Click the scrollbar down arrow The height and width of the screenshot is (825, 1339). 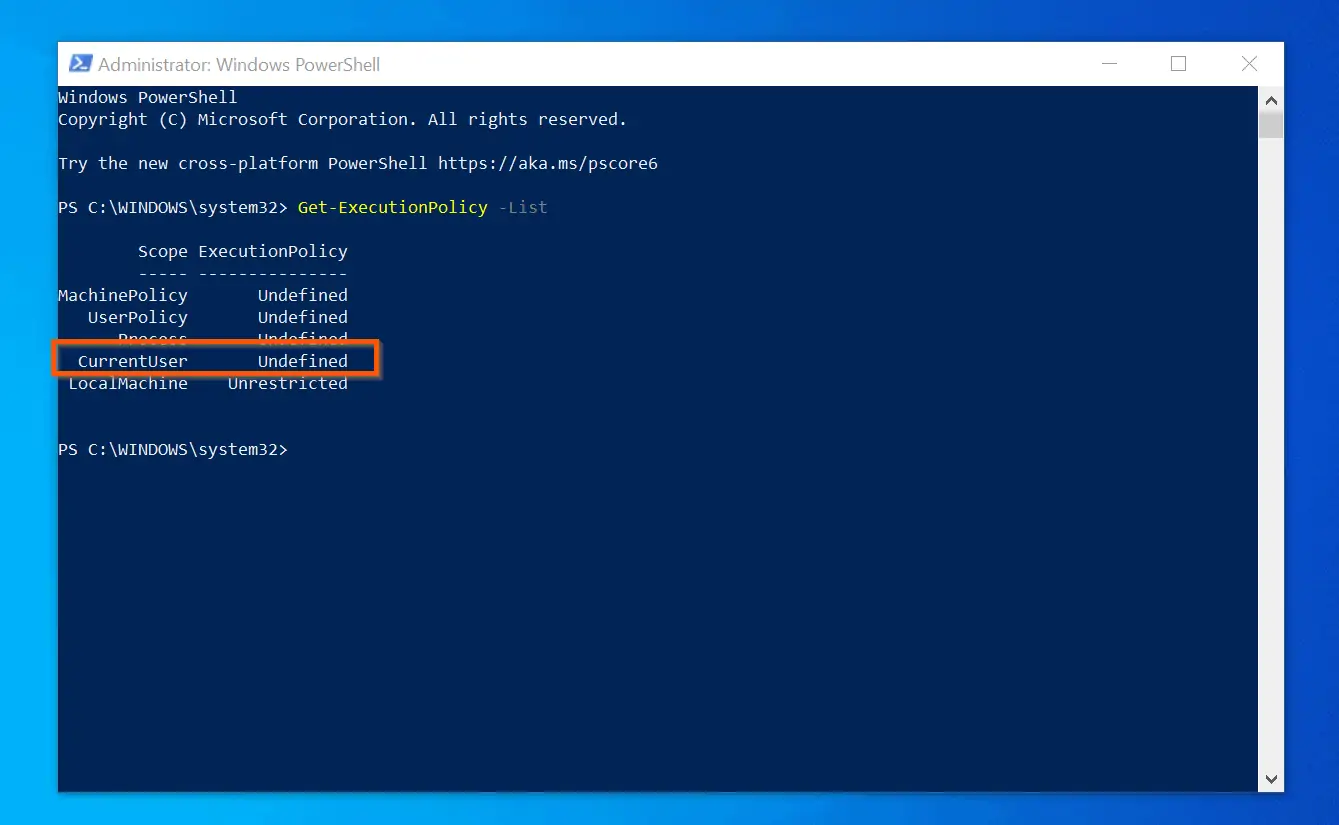coord(1271,779)
